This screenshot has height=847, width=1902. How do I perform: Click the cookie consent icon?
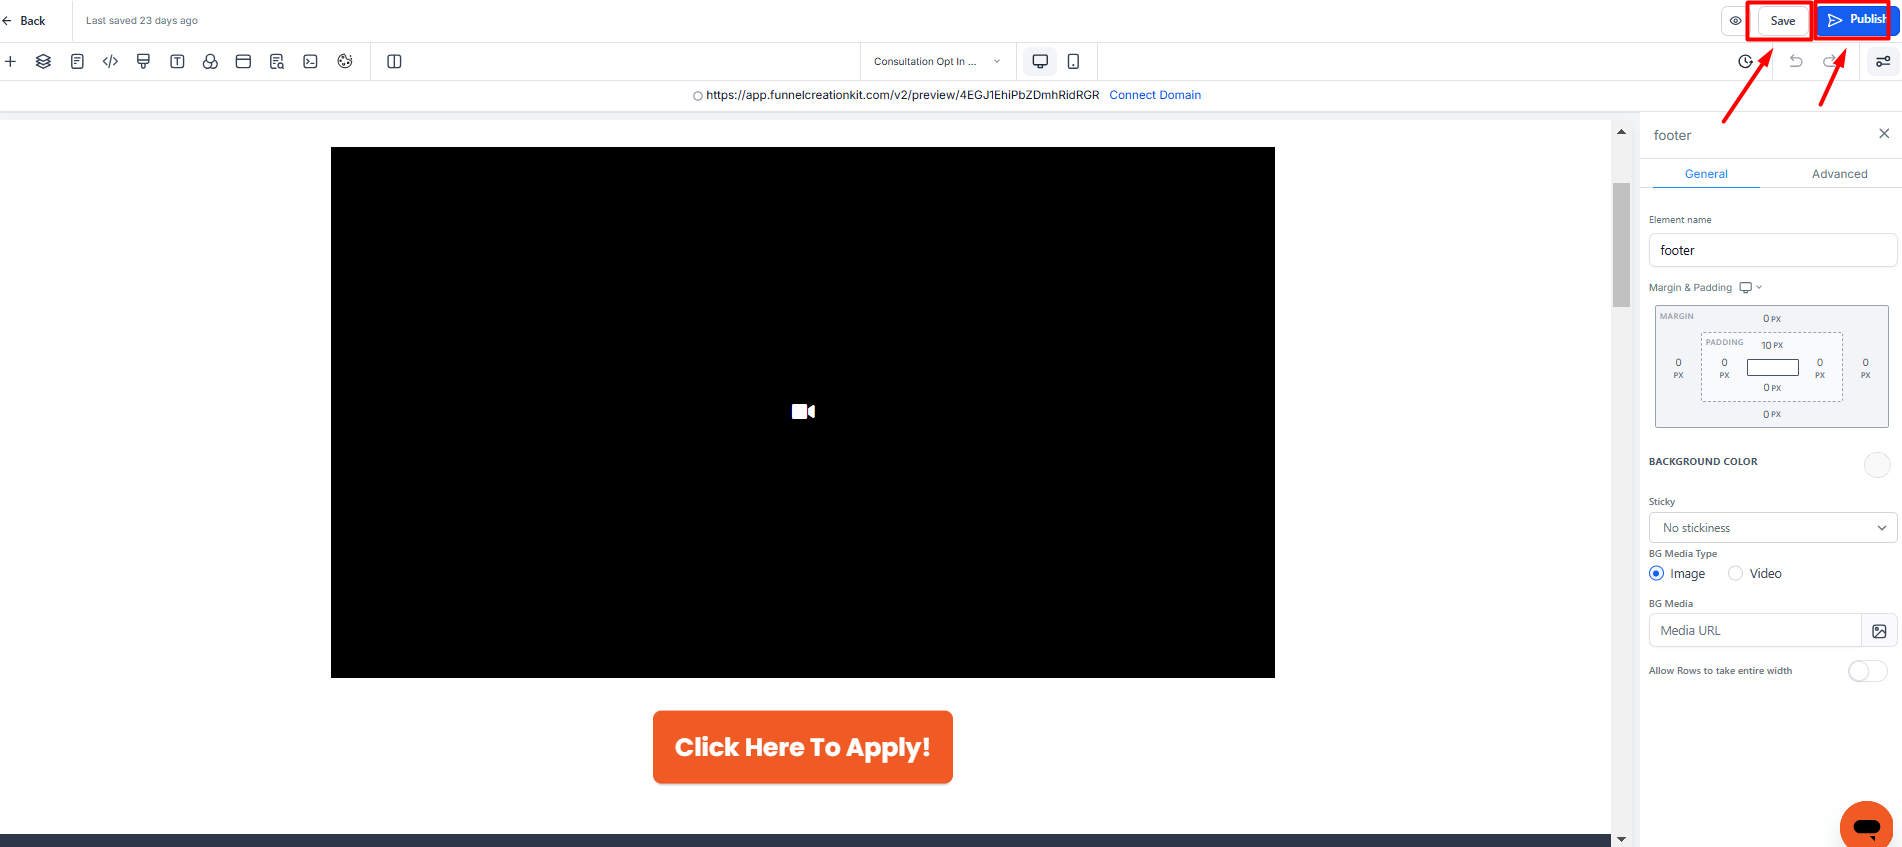(x=345, y=61)
